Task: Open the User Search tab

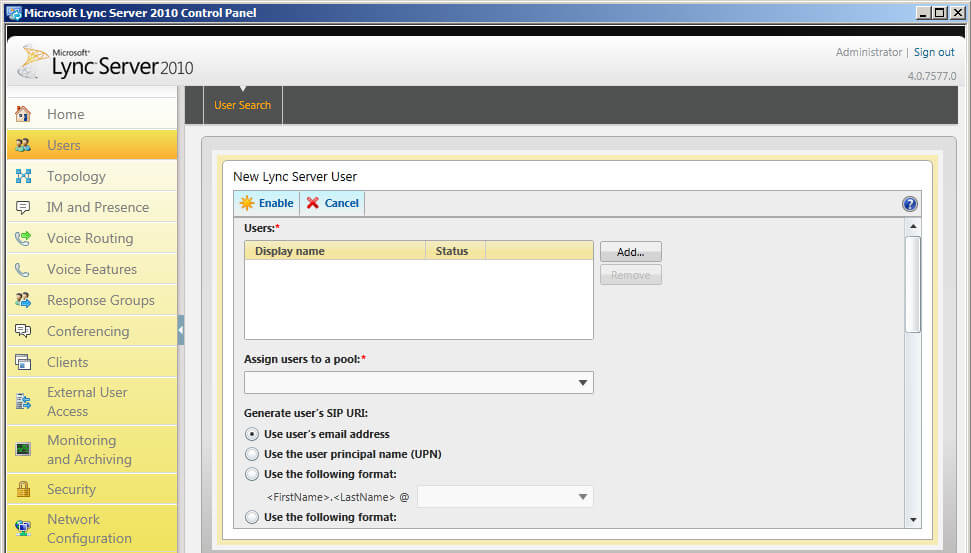Action: pos(243,105)
